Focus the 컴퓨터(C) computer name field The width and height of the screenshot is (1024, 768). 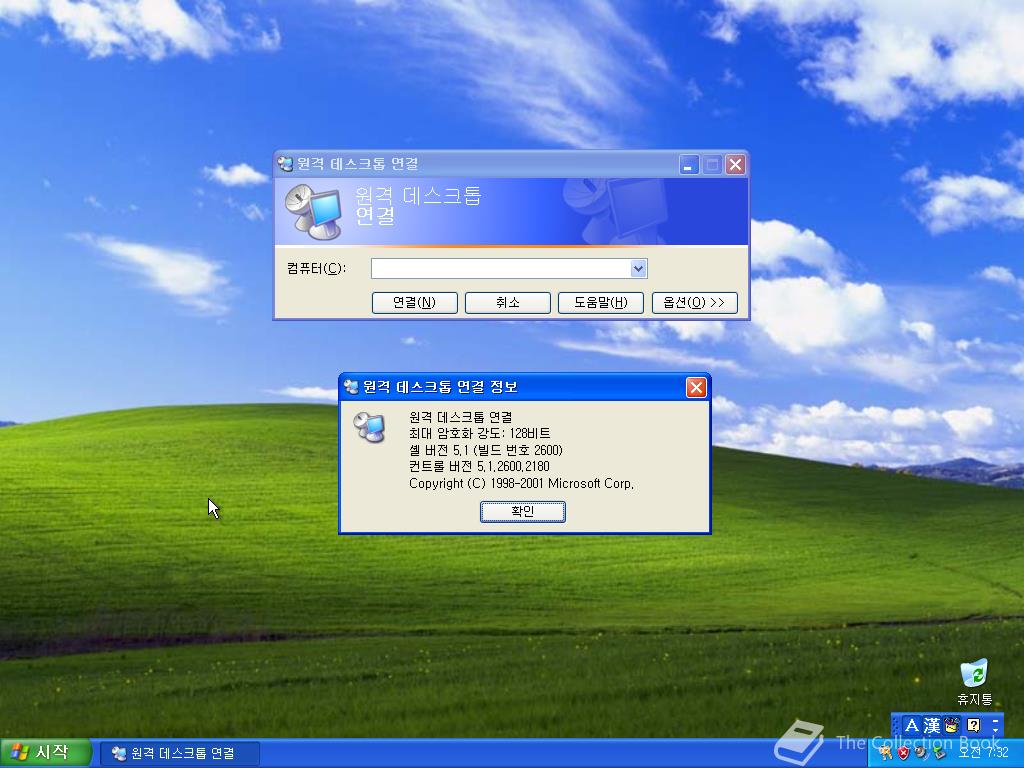501,268
